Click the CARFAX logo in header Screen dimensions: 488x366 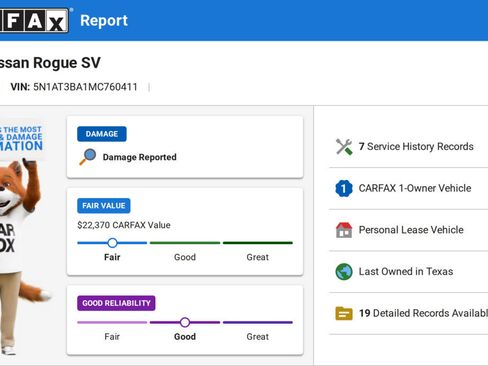(x=34, y=20)
